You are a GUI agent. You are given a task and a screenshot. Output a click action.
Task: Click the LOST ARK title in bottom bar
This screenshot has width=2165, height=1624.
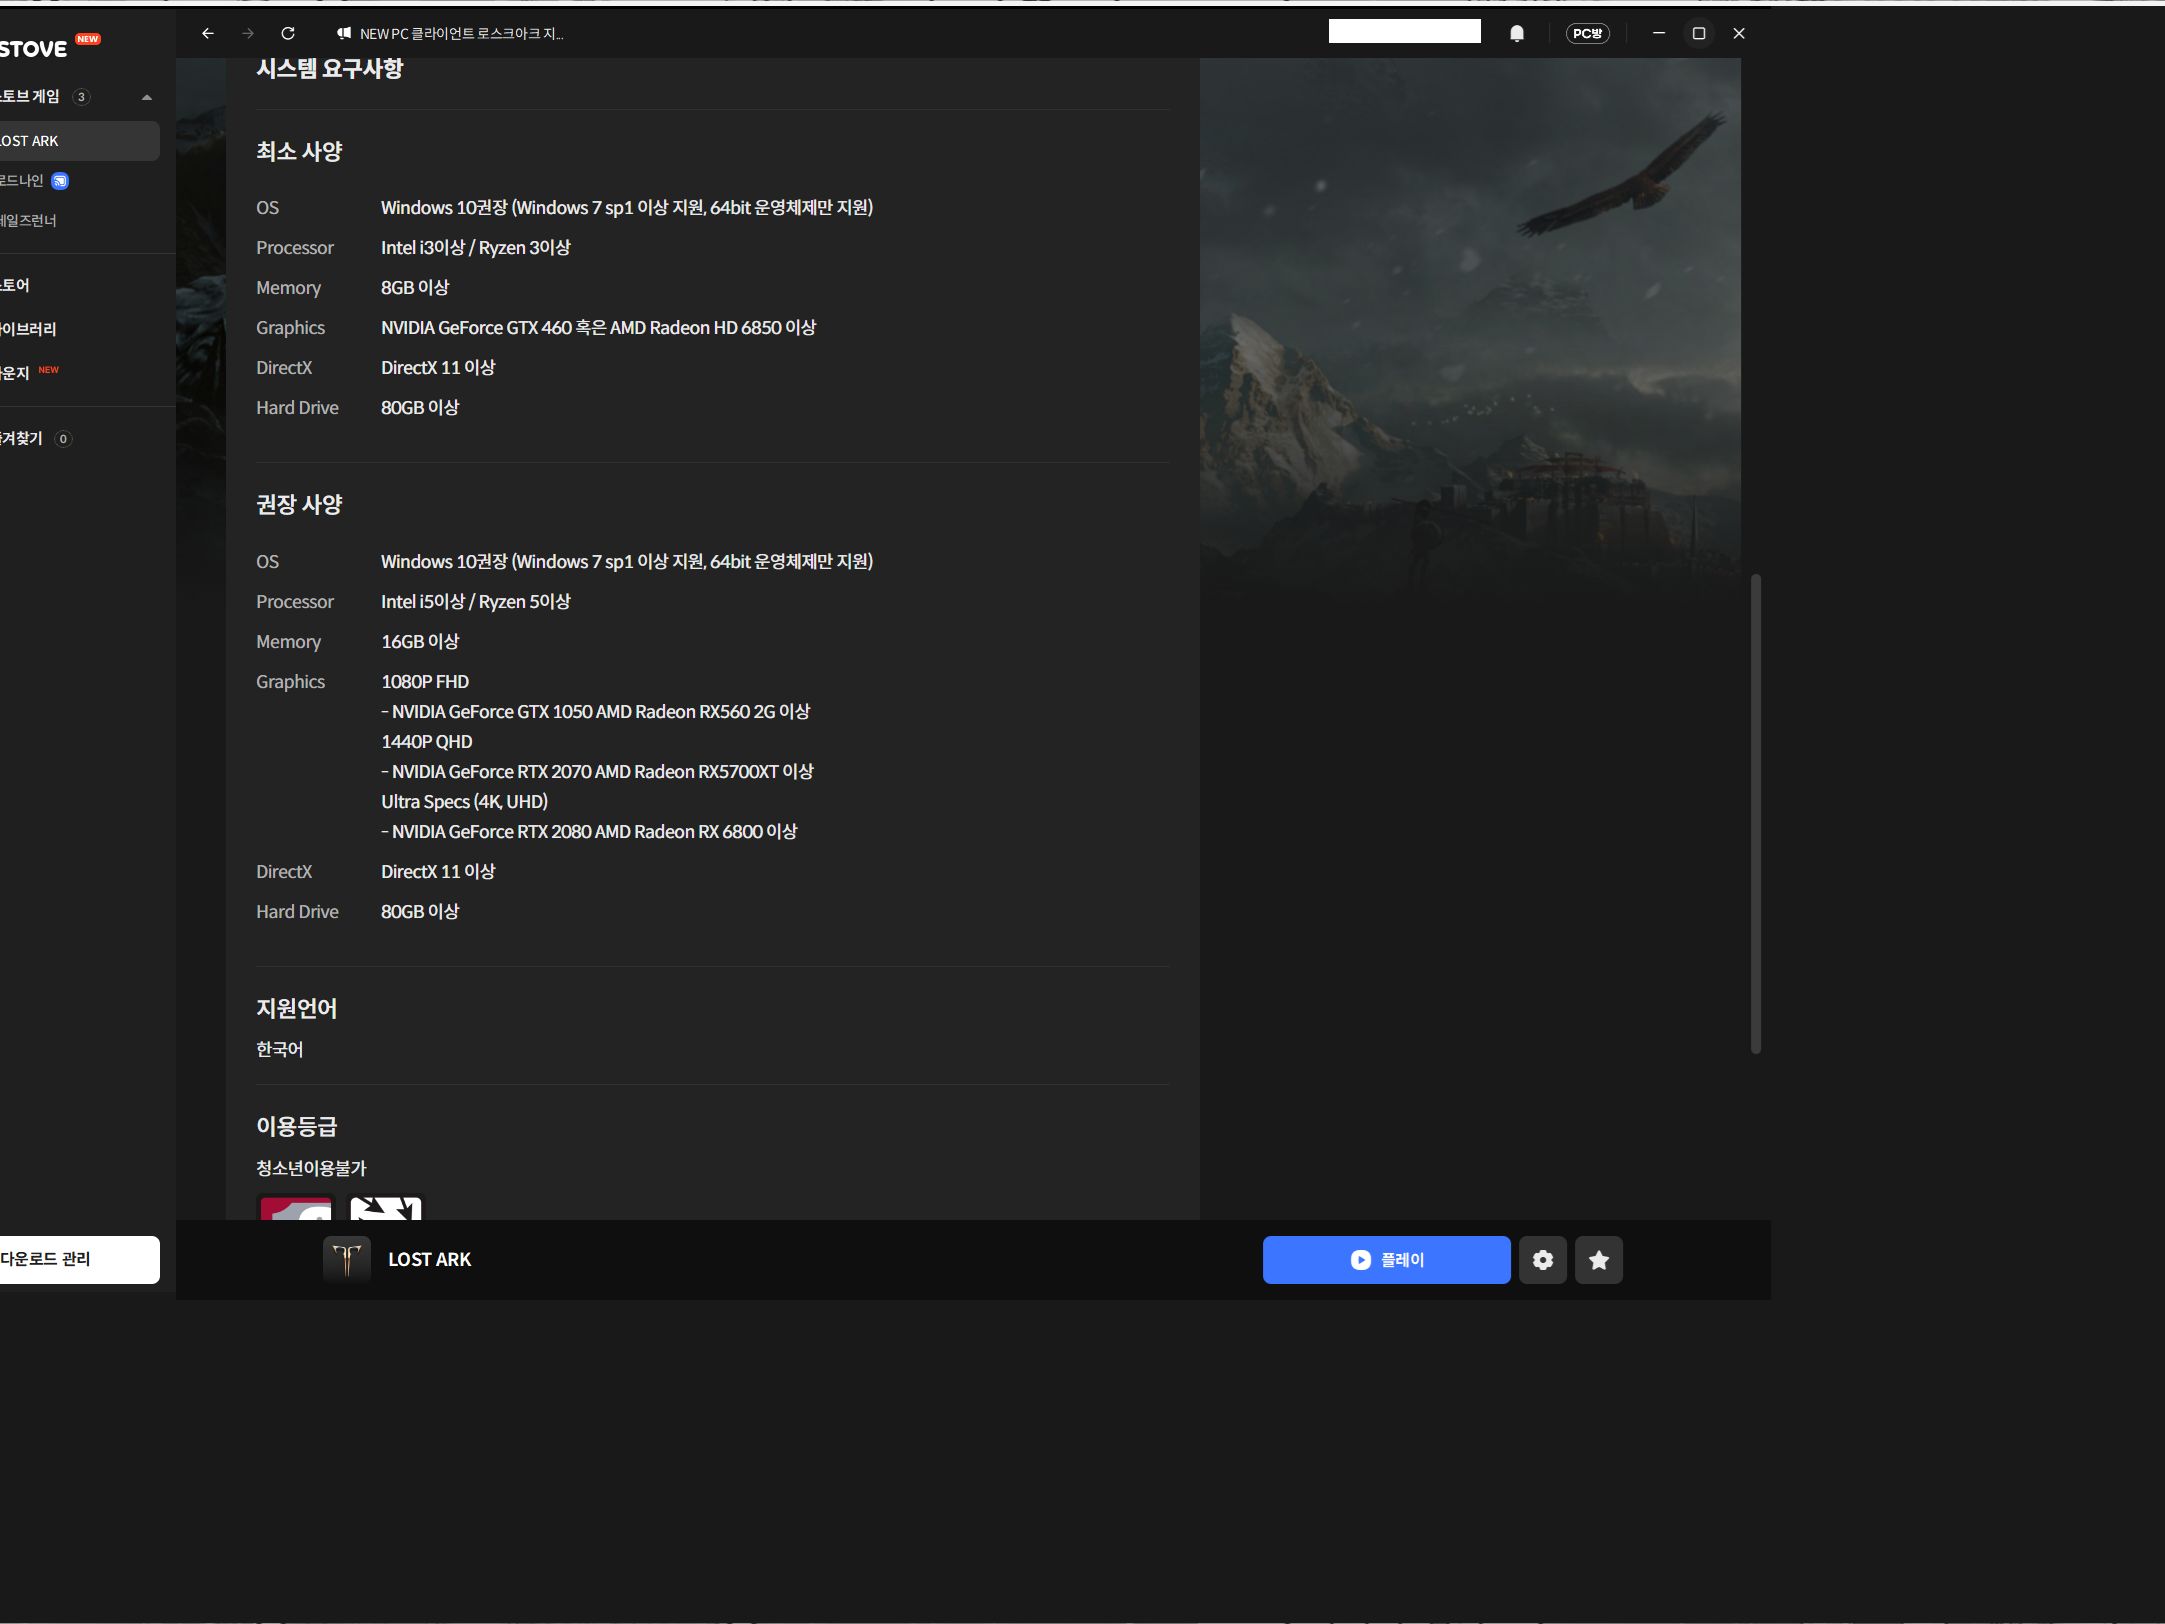[x=429, y=1259]
